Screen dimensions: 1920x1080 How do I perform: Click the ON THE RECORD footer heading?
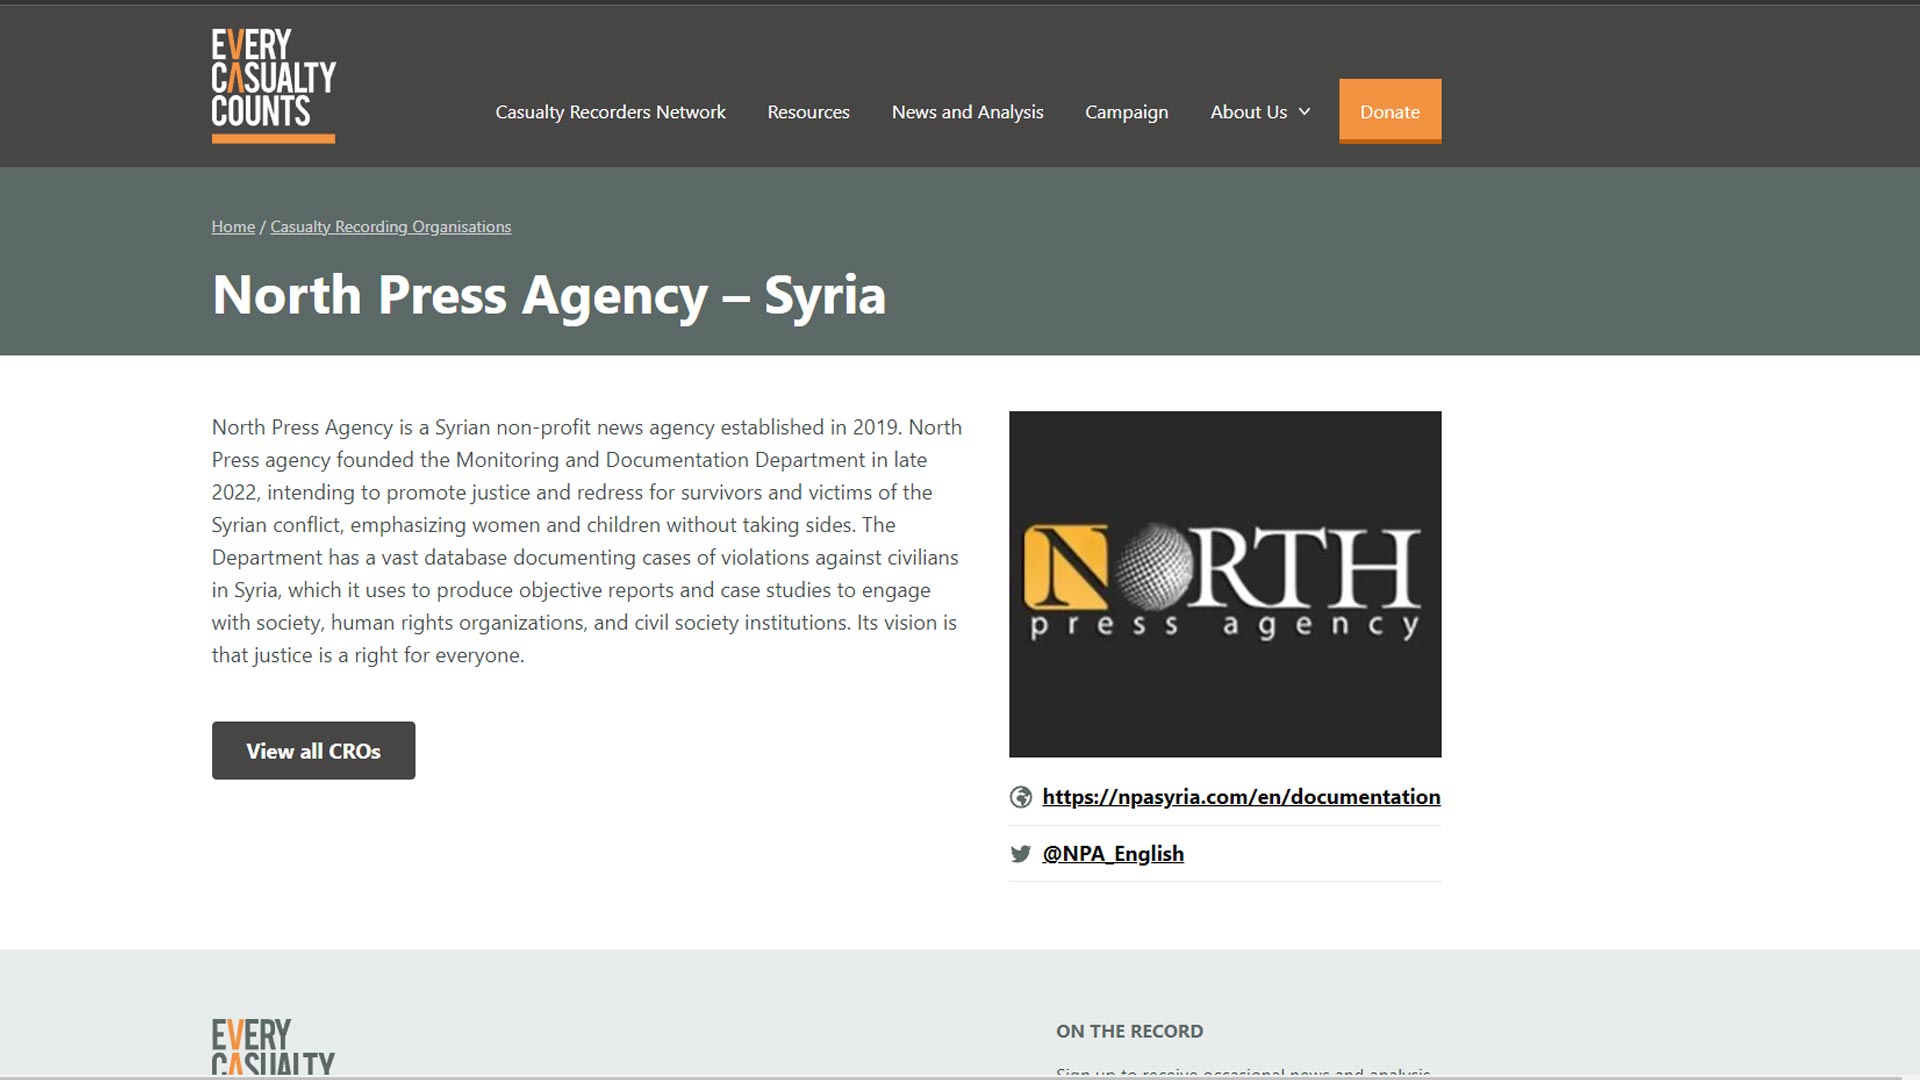1130,1031
